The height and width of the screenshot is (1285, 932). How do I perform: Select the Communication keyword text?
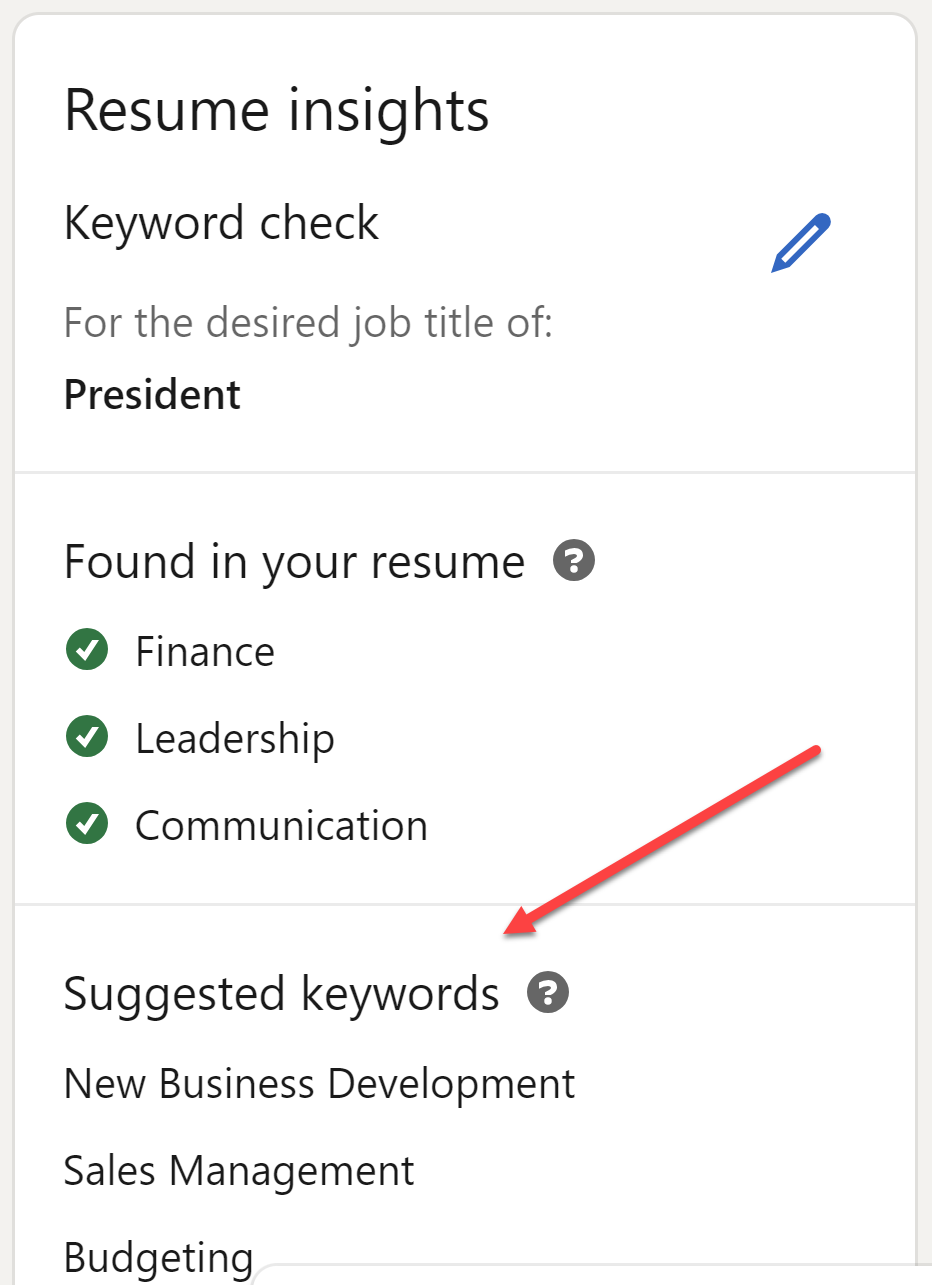click(281, 826)
